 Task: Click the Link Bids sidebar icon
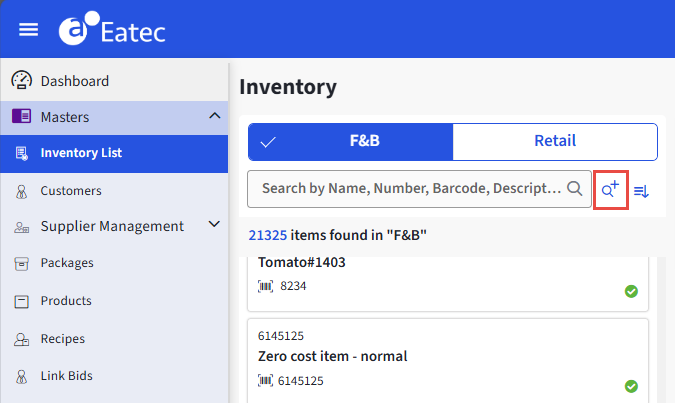21,377
